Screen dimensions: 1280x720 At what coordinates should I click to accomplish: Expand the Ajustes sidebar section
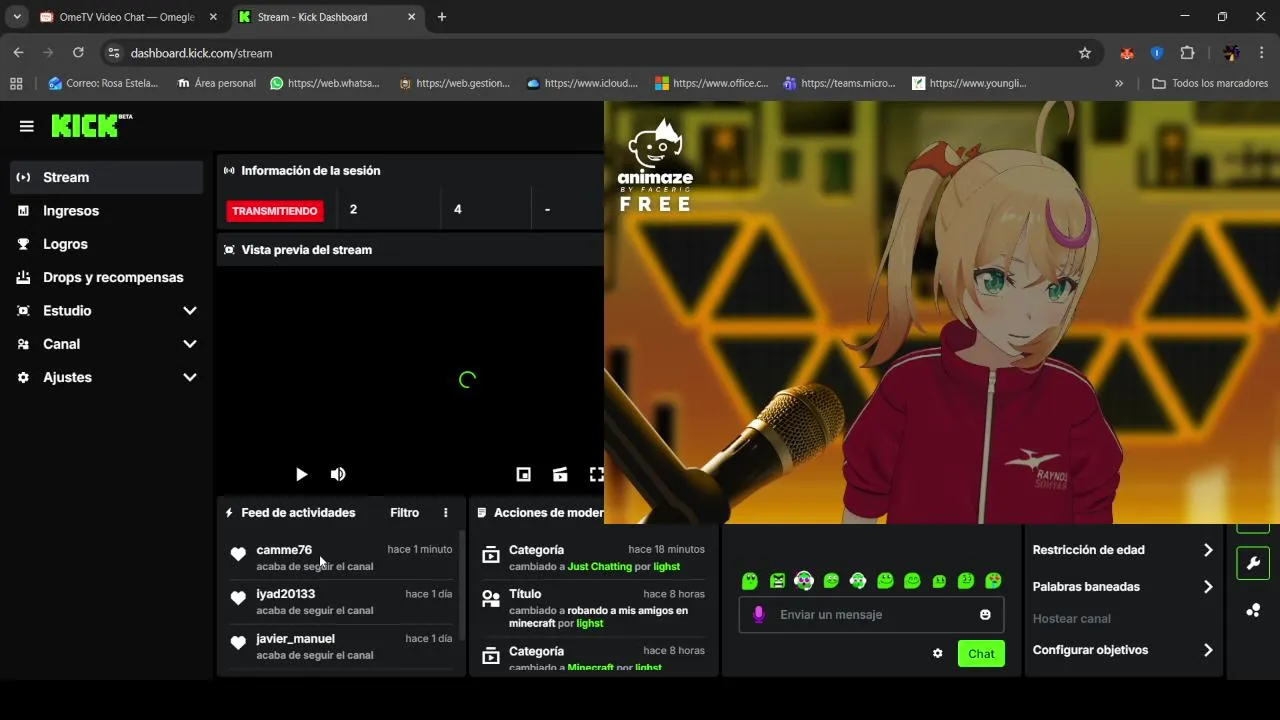pyautogui.click(x=190, y=377)
